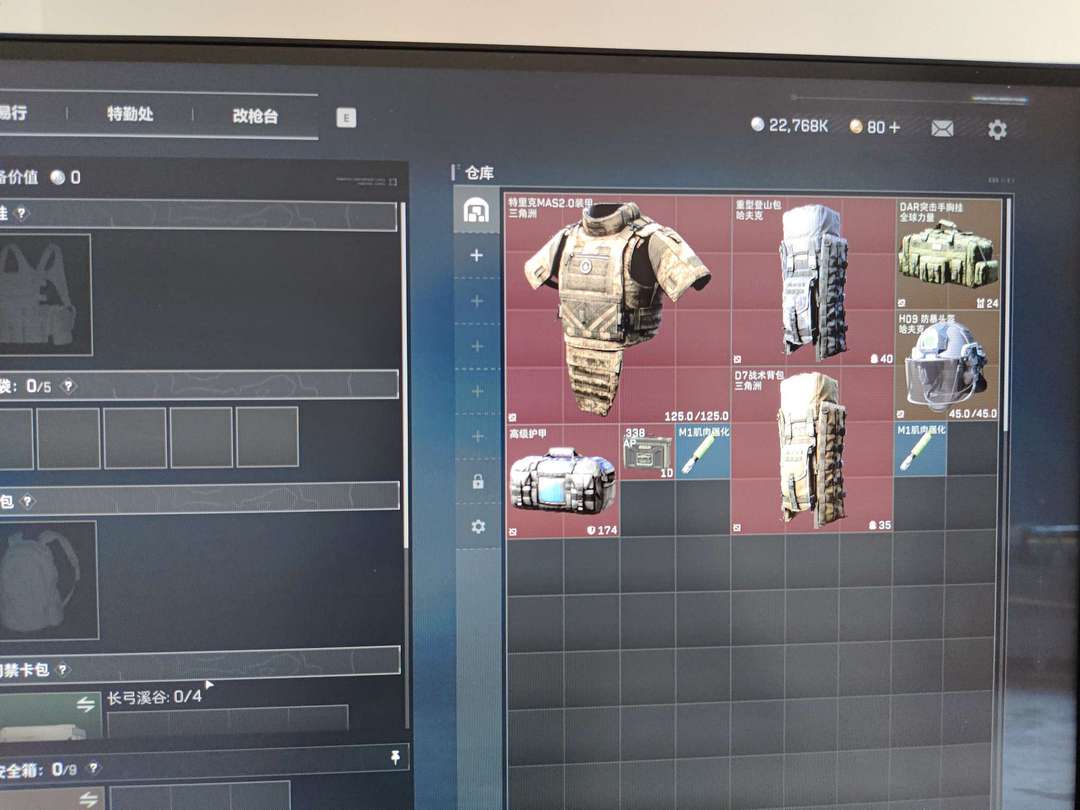Click the locked stash slot padlock
1080x810 pixels.
pos(477,481)
